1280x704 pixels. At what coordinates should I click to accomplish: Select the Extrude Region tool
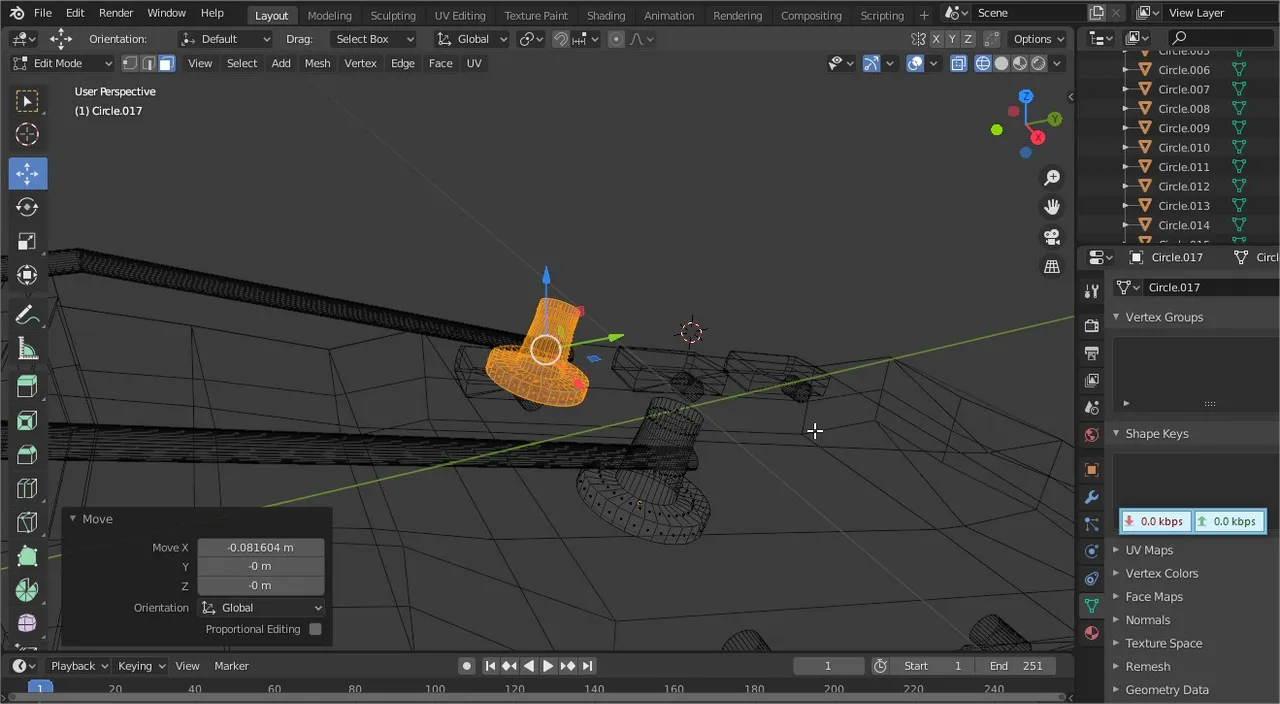click(27, 387)
